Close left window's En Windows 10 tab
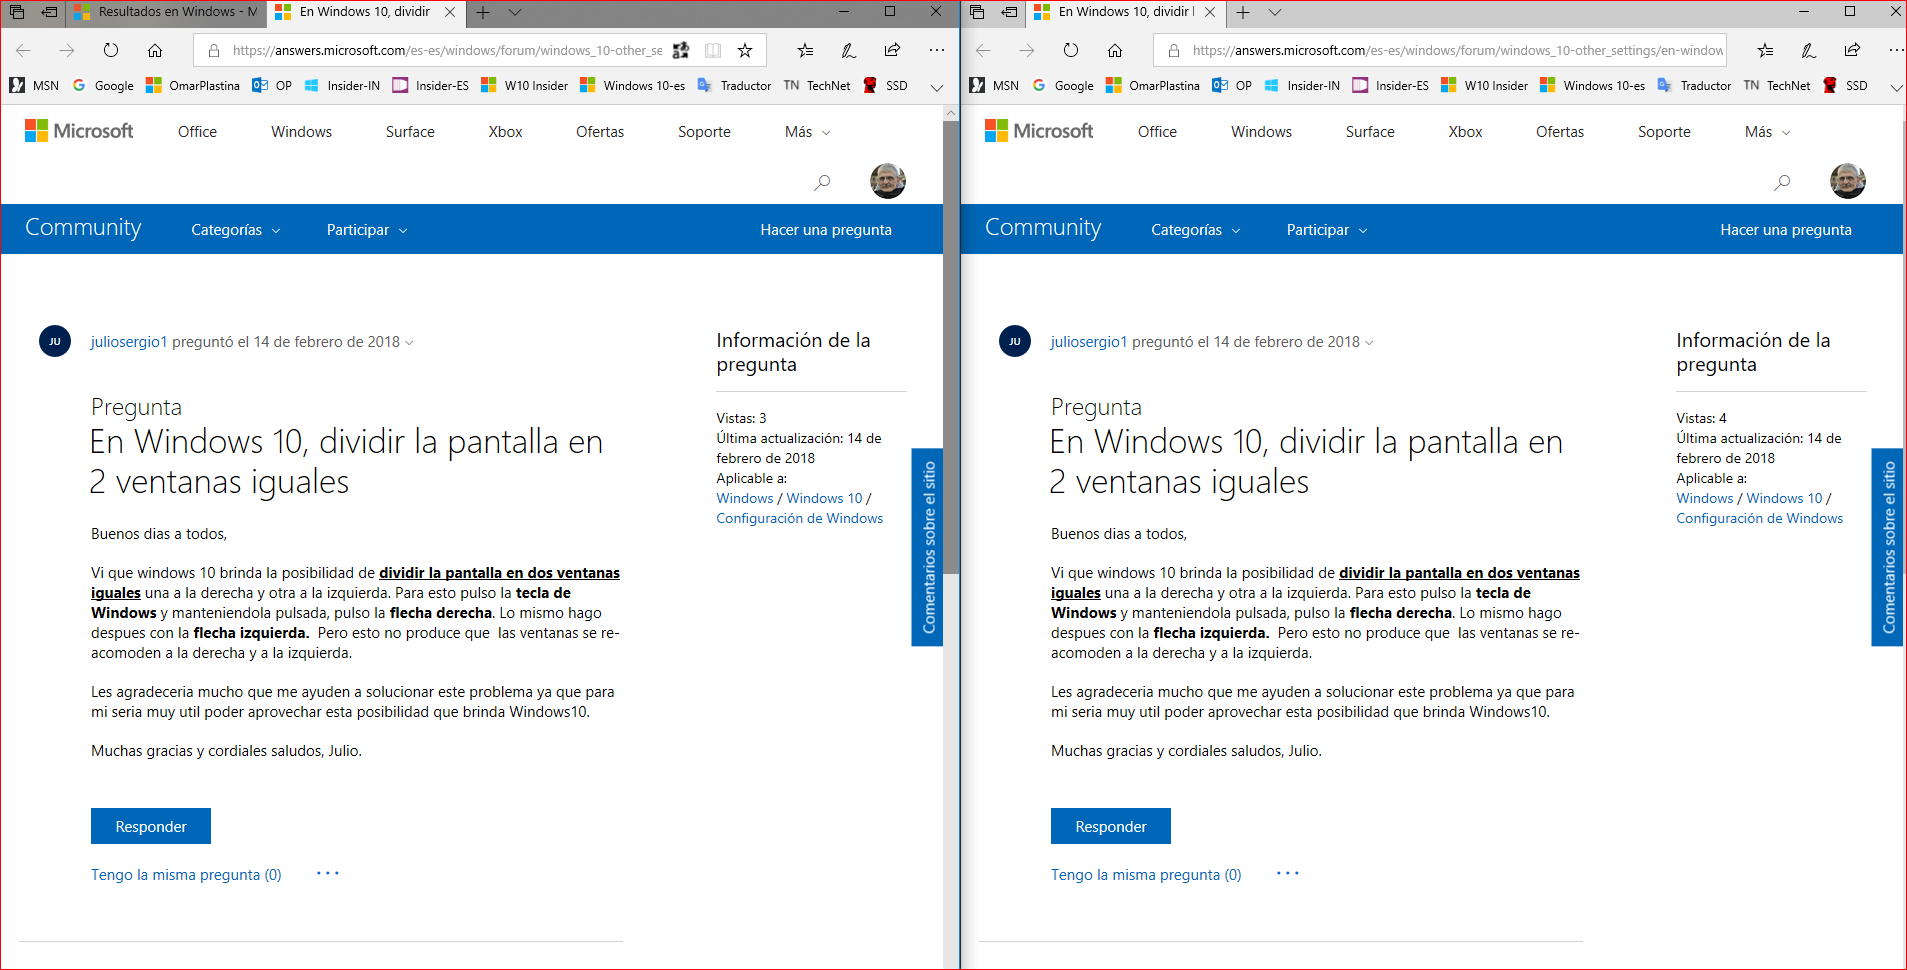The image size is (1907, 970). [x=450, y=12]
